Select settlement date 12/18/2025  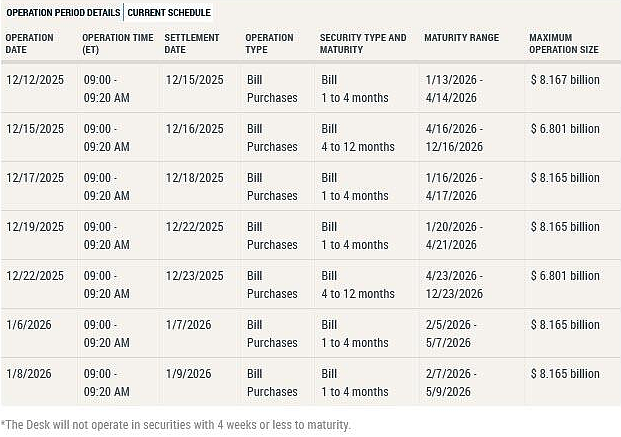[194, 178]
